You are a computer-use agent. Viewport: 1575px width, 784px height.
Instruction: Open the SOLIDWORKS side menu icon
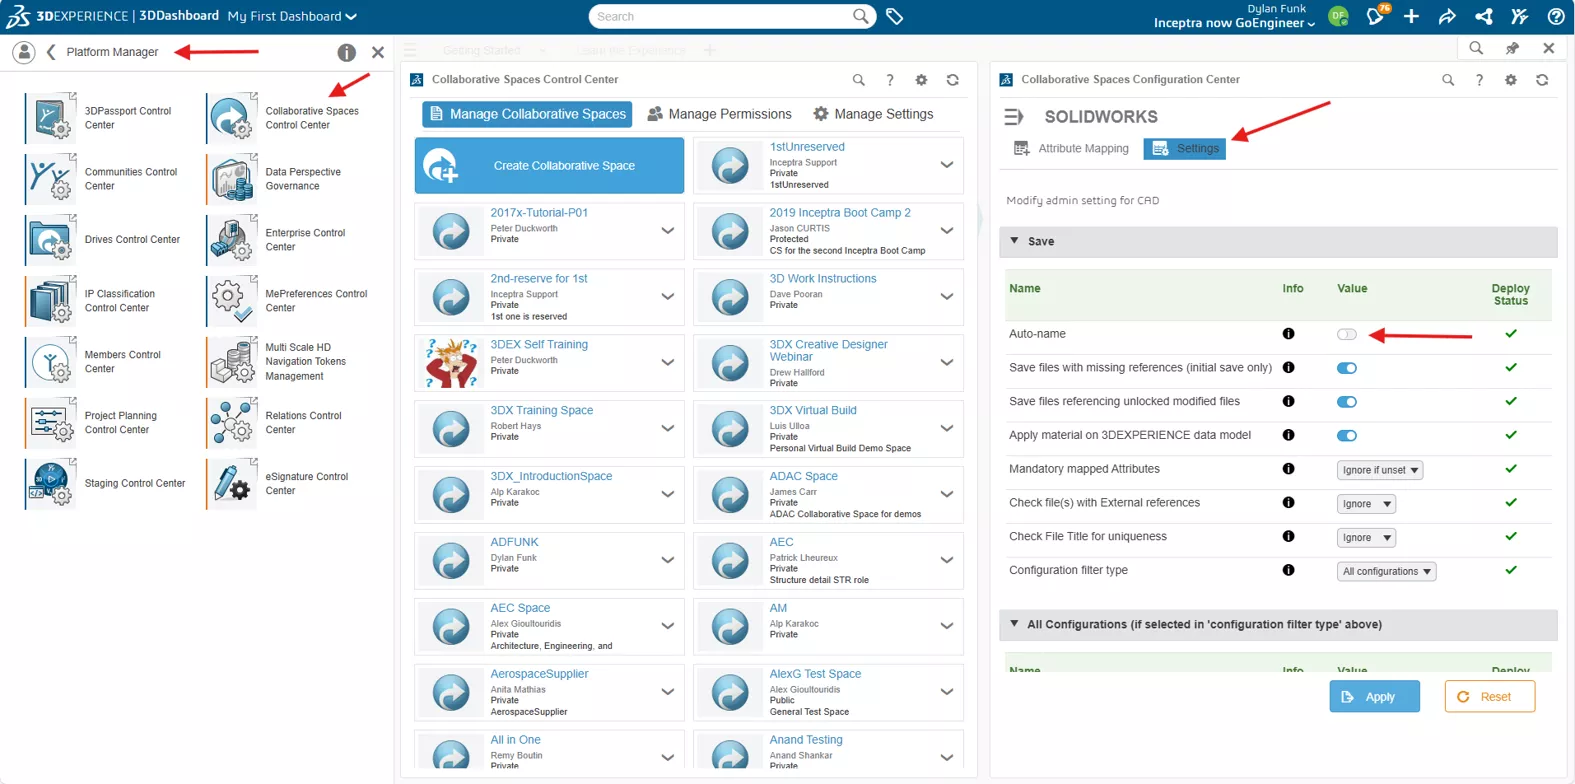point(1014,117)
